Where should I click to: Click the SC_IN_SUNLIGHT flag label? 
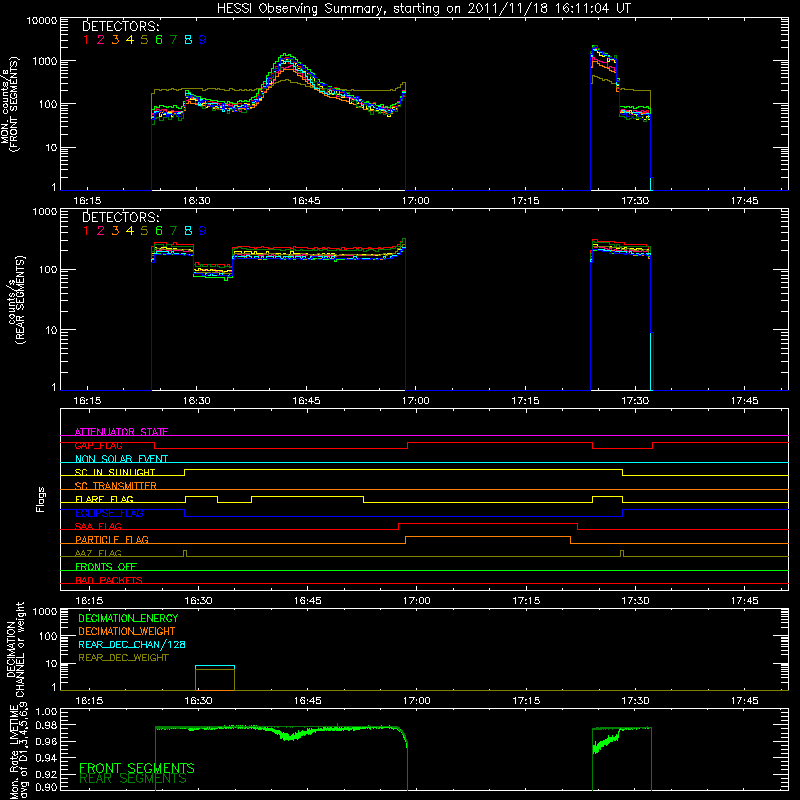pyautogui.click(x=115, y=472)
